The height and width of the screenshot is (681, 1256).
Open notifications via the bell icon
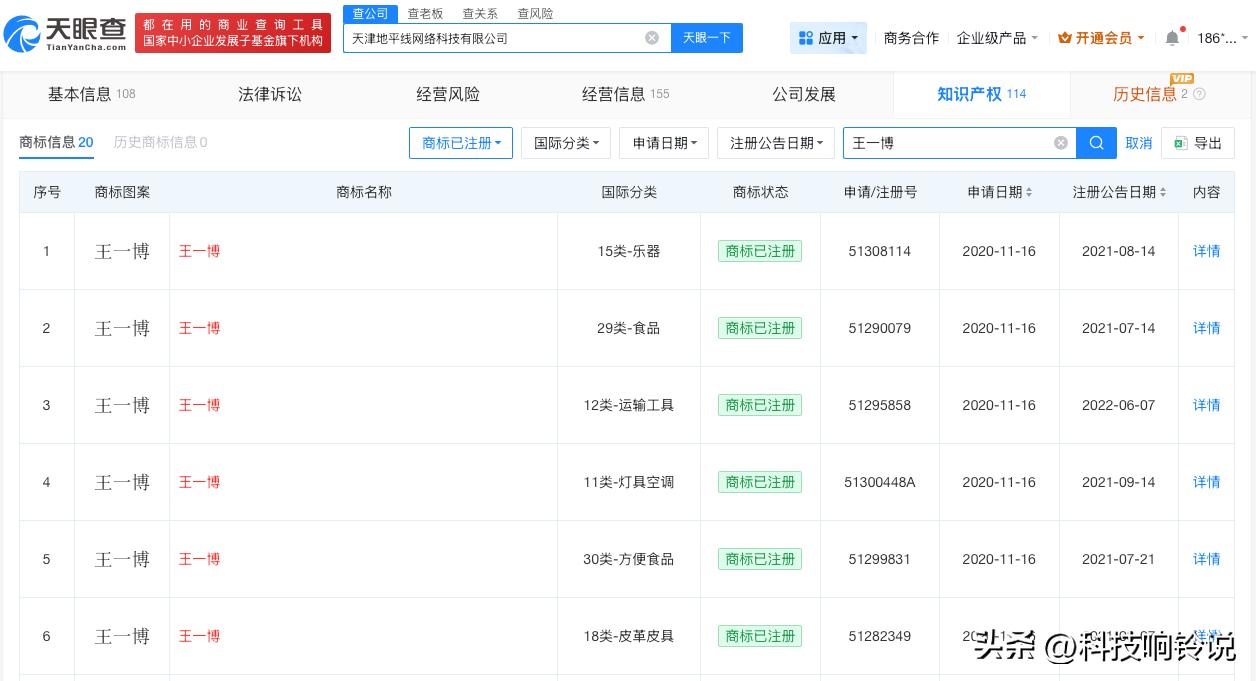(1171, 37)
